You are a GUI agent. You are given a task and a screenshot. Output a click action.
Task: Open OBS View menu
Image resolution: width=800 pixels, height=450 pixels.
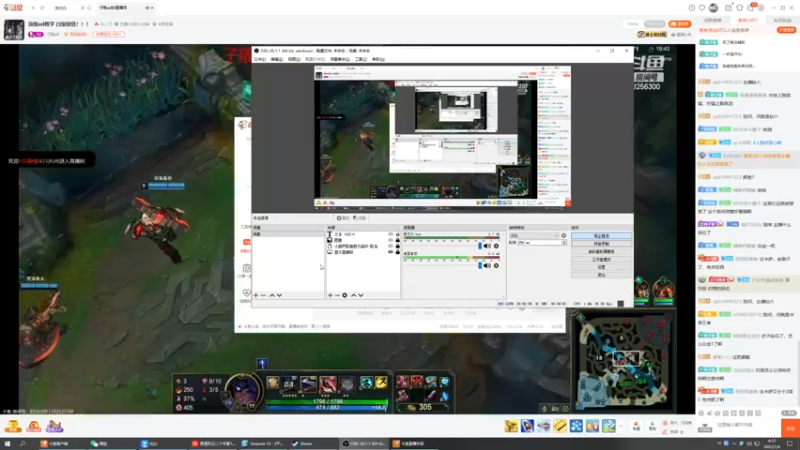tap(294, 59)
